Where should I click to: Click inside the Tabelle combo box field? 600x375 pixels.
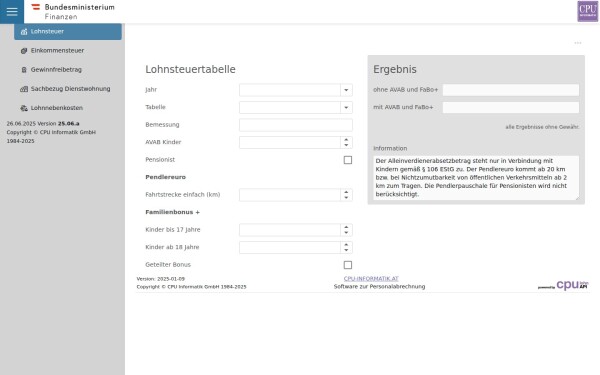pos(290,108)
